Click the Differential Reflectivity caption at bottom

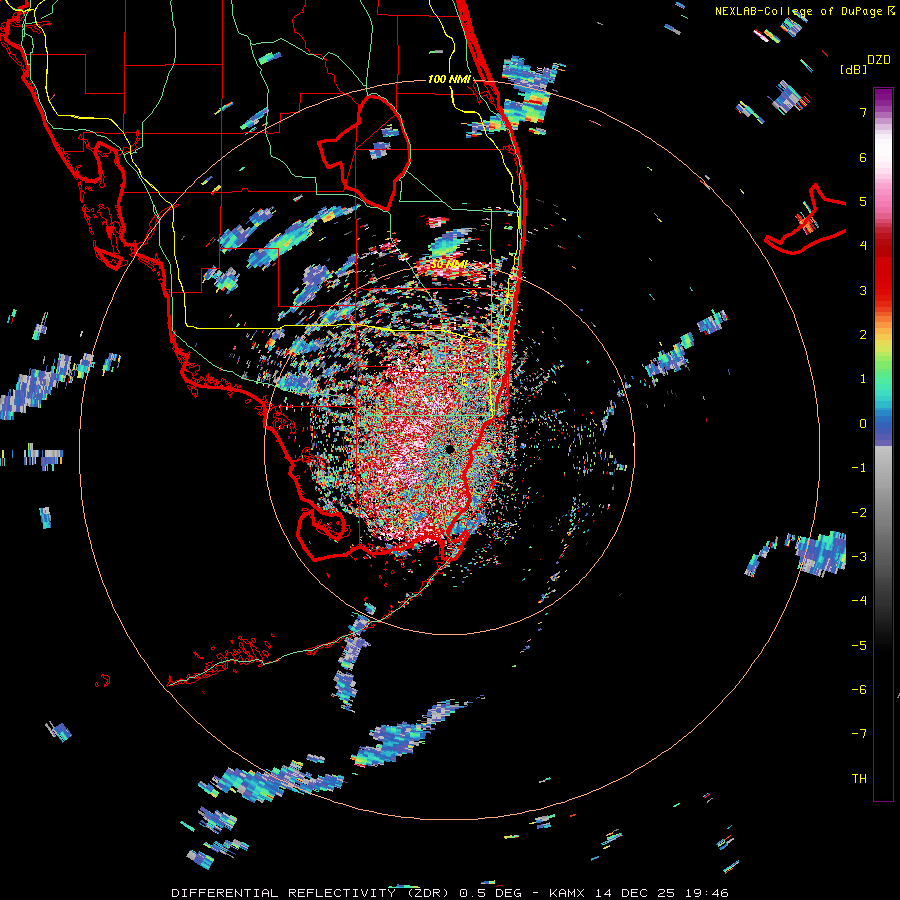[x=450, y=893]
